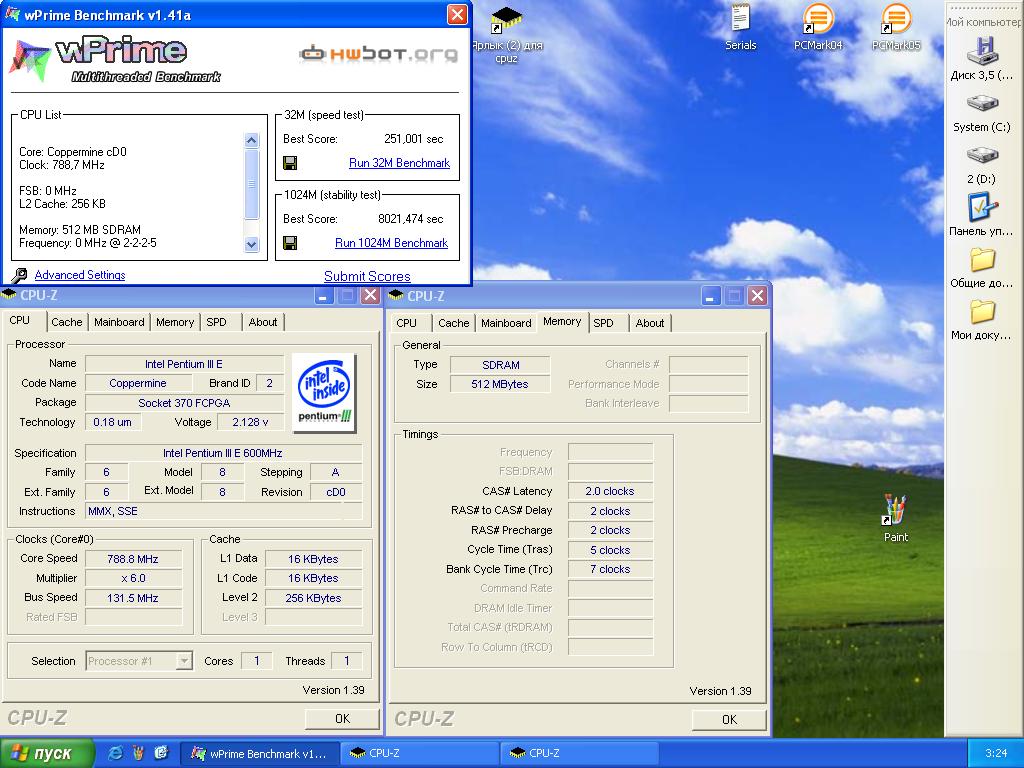Click the taskbar clock showing 3:24
The height and width of the screenshot is (768, 1024).
coord(996,753)
